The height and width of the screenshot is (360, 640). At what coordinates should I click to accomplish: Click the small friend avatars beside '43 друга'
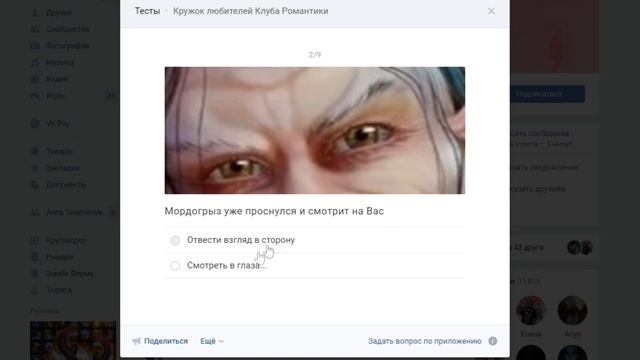pos(580,248)
